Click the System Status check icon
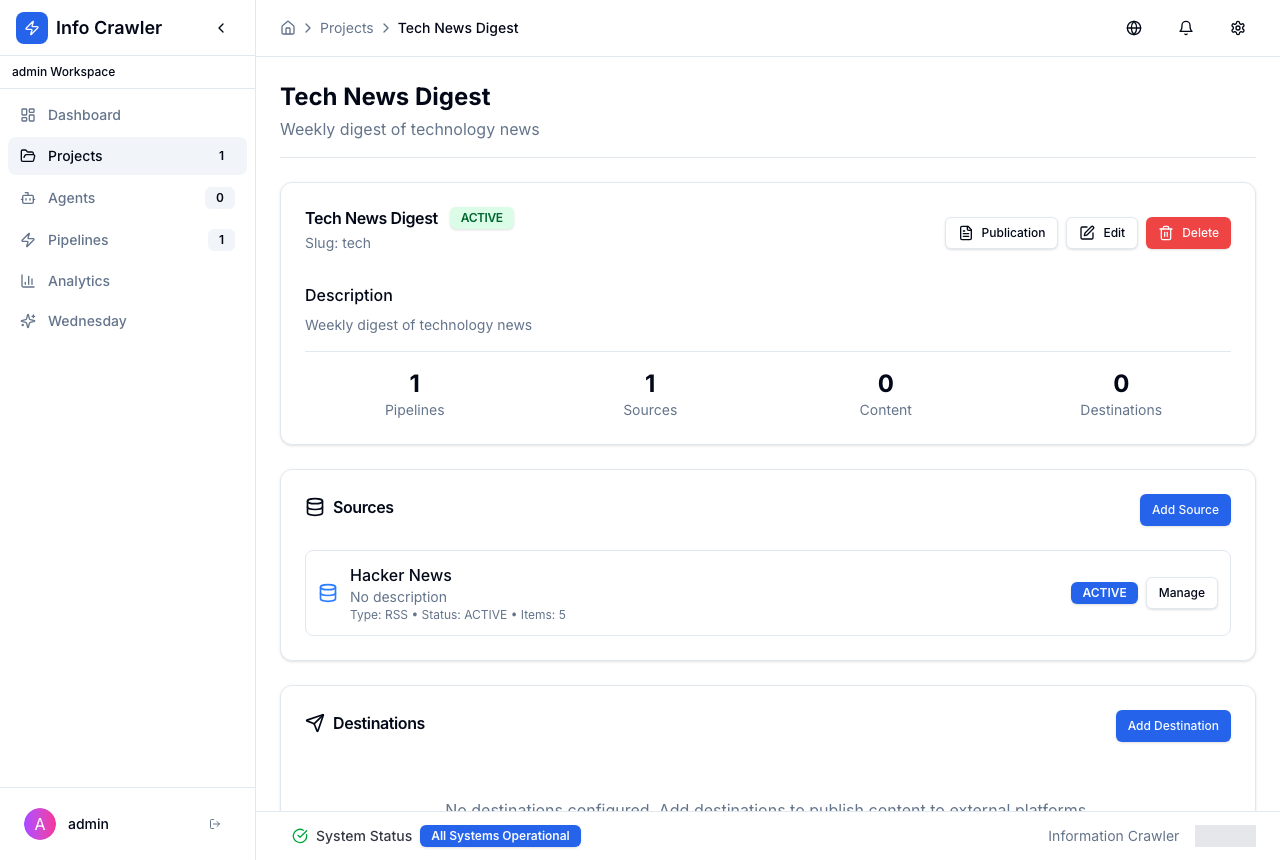This screenshot has height=860, width=1280. click(300, 836)
